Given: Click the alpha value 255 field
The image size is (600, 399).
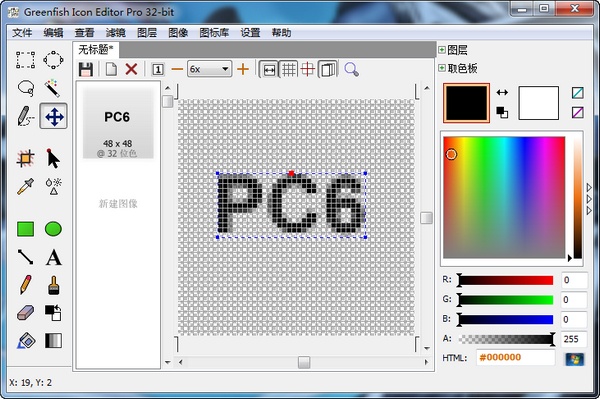Looking at the screenshot, I should [x=574, y=339].
